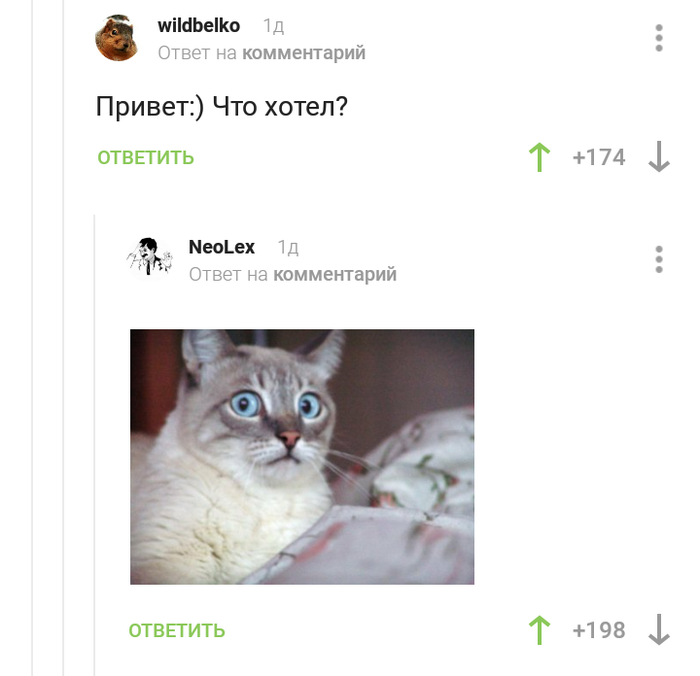The height and width of the screenshot is (676, 700).
Task: Click NeoLex's sketch avatar
Action: point(149,259)
